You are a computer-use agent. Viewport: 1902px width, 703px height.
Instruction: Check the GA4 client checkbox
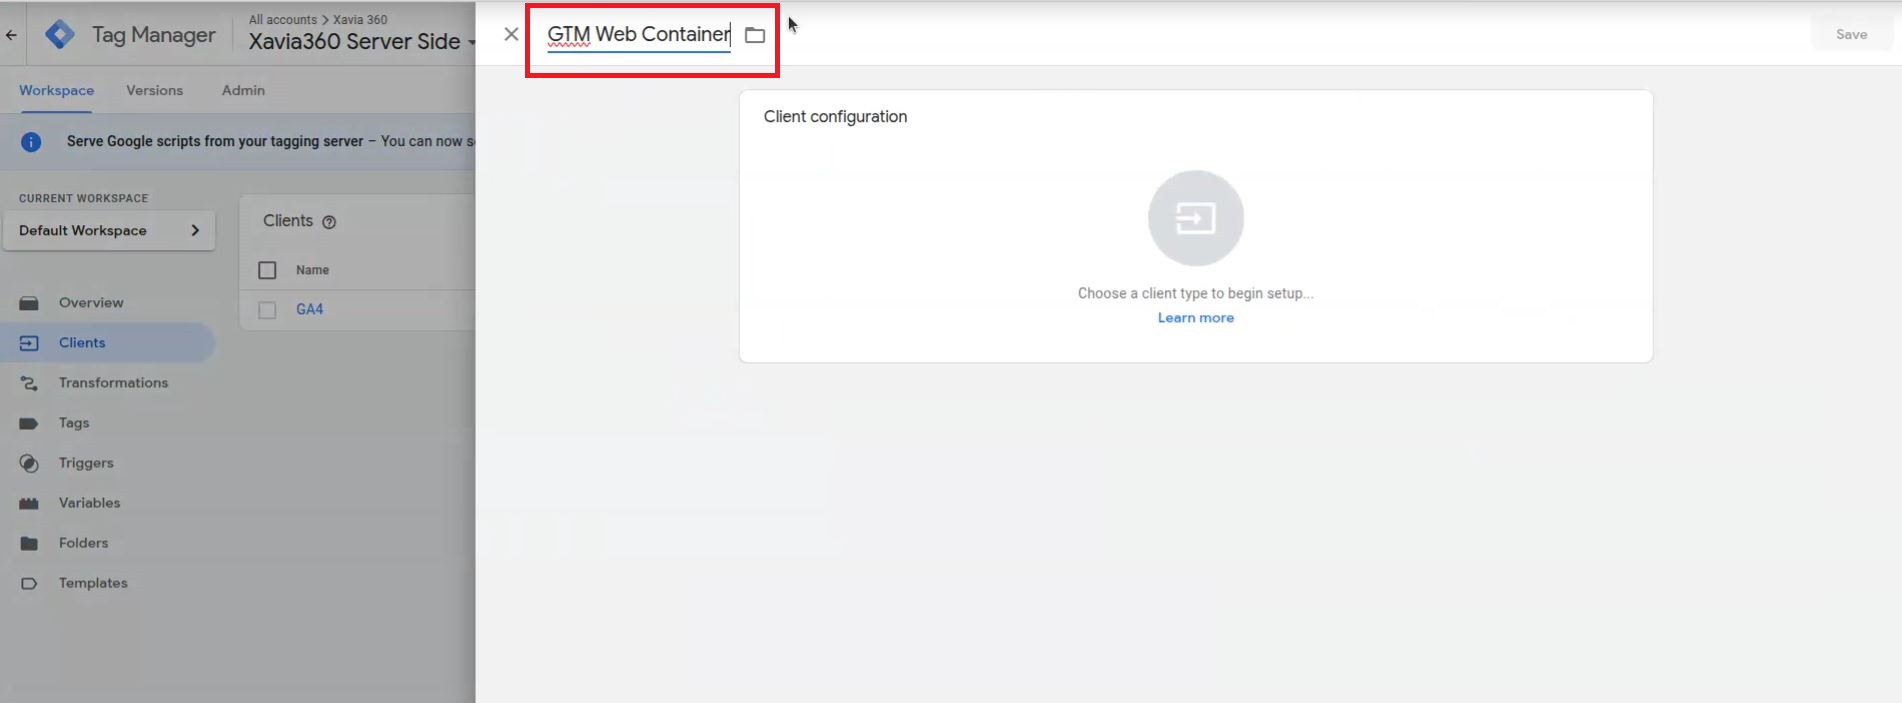tap(267, 310)
